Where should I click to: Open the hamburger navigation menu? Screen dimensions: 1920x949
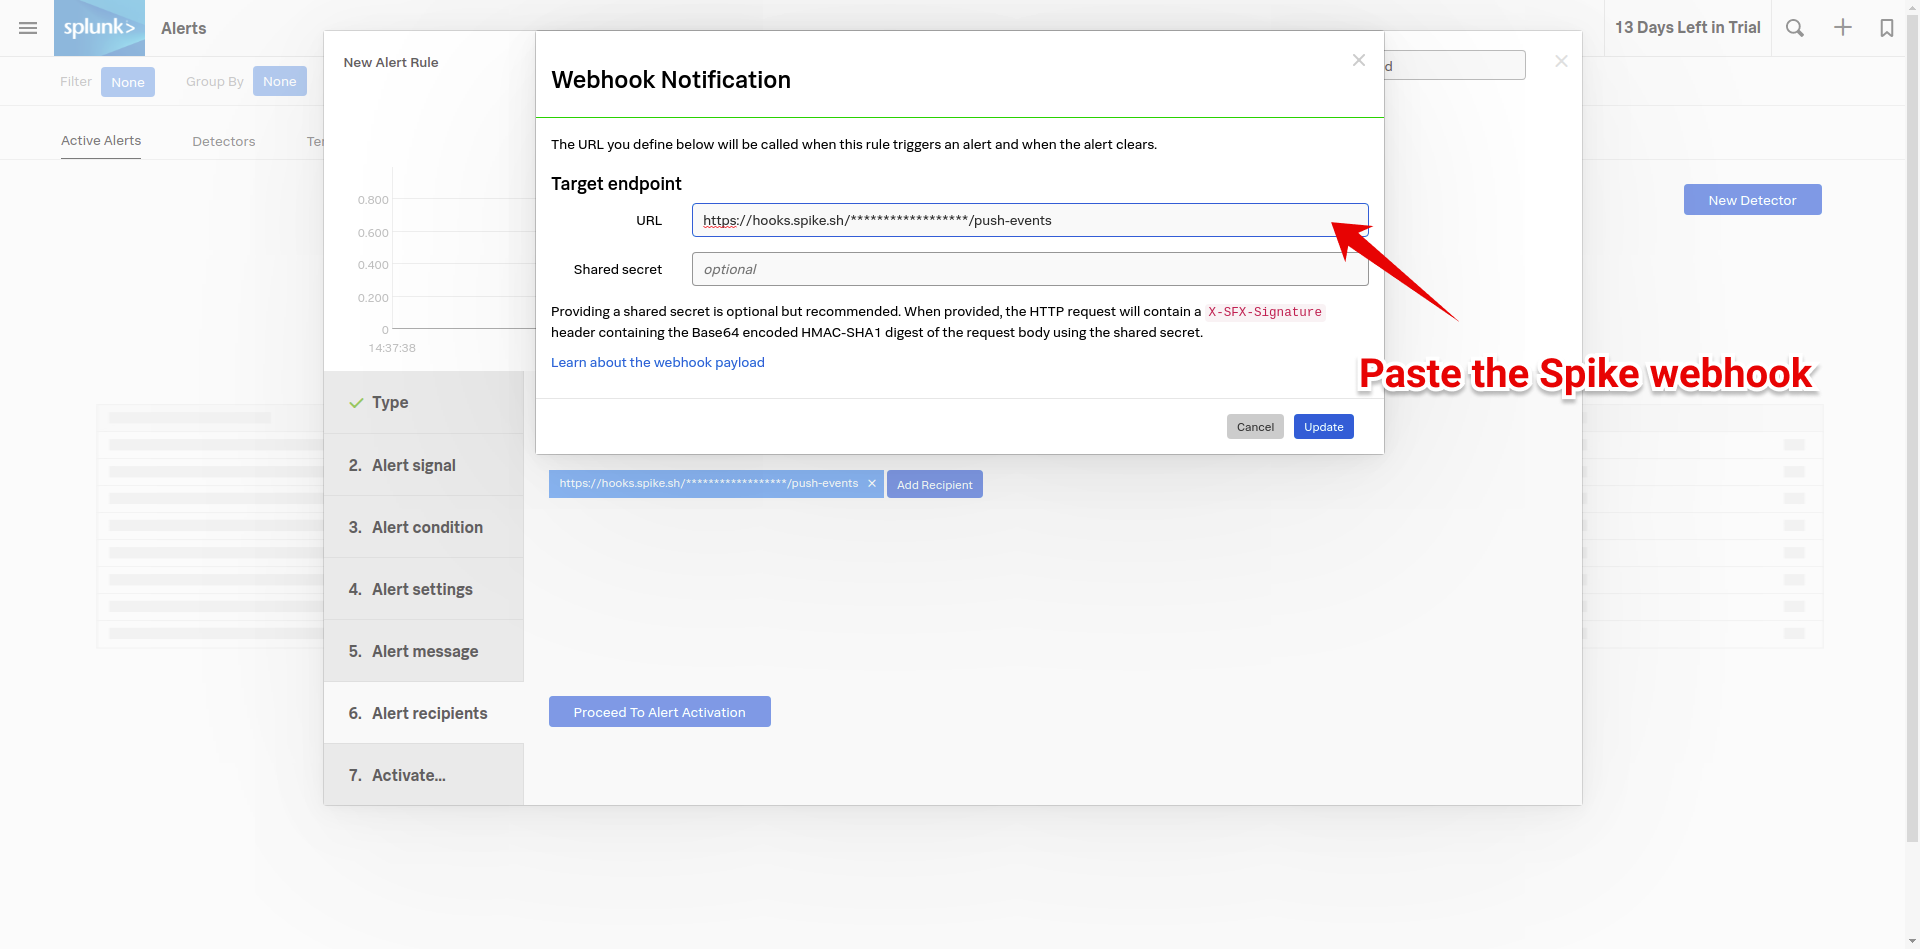pyautogui.click(x=28, y=28)
